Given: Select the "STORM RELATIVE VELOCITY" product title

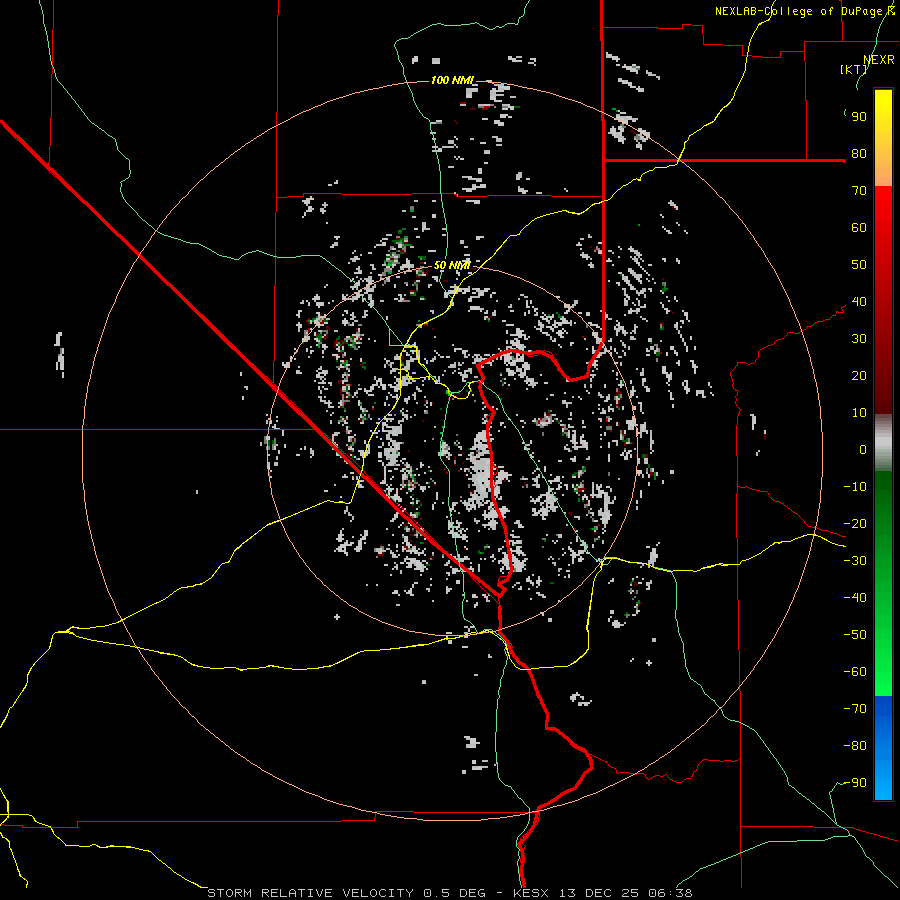Looking at the screenshot, I should coord(310,893).
